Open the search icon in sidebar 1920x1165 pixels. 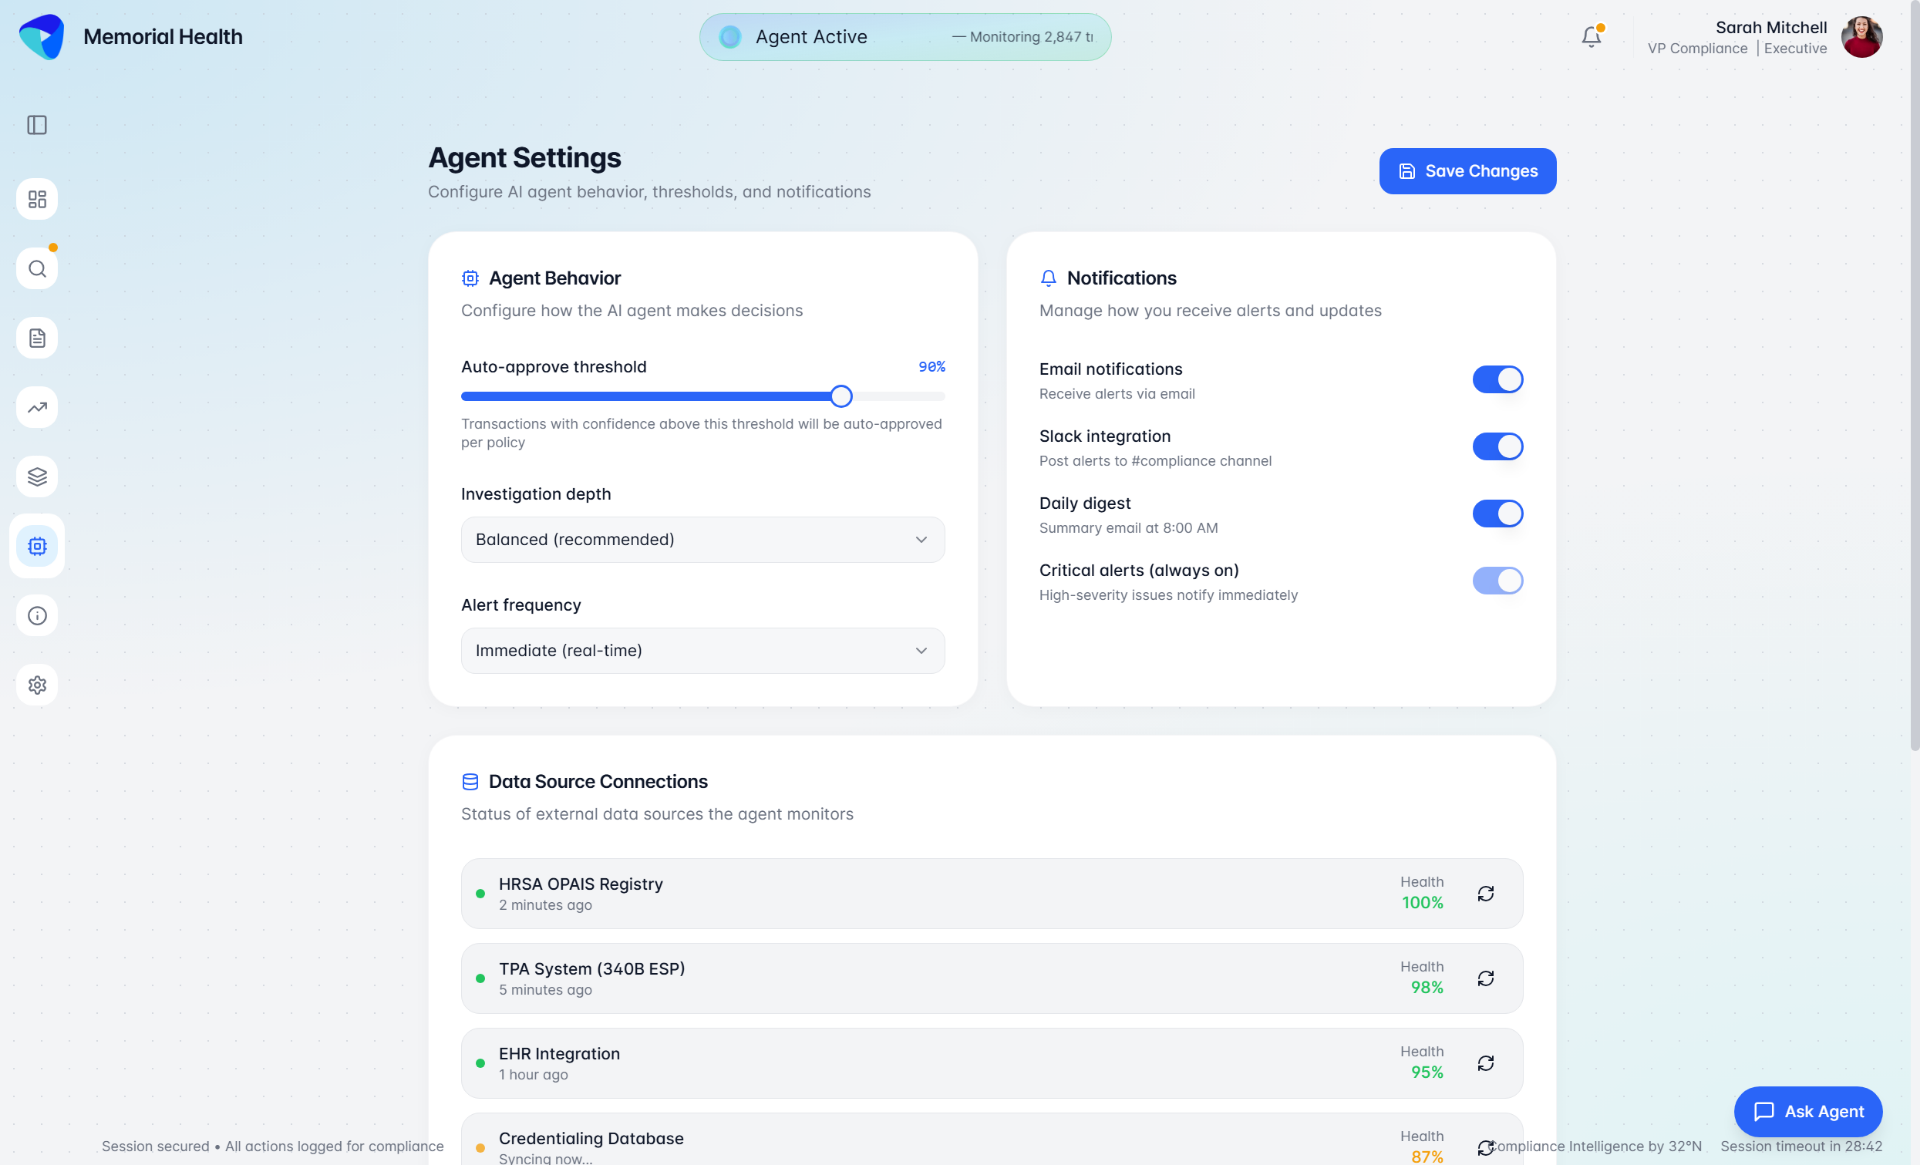pos(37,269)
